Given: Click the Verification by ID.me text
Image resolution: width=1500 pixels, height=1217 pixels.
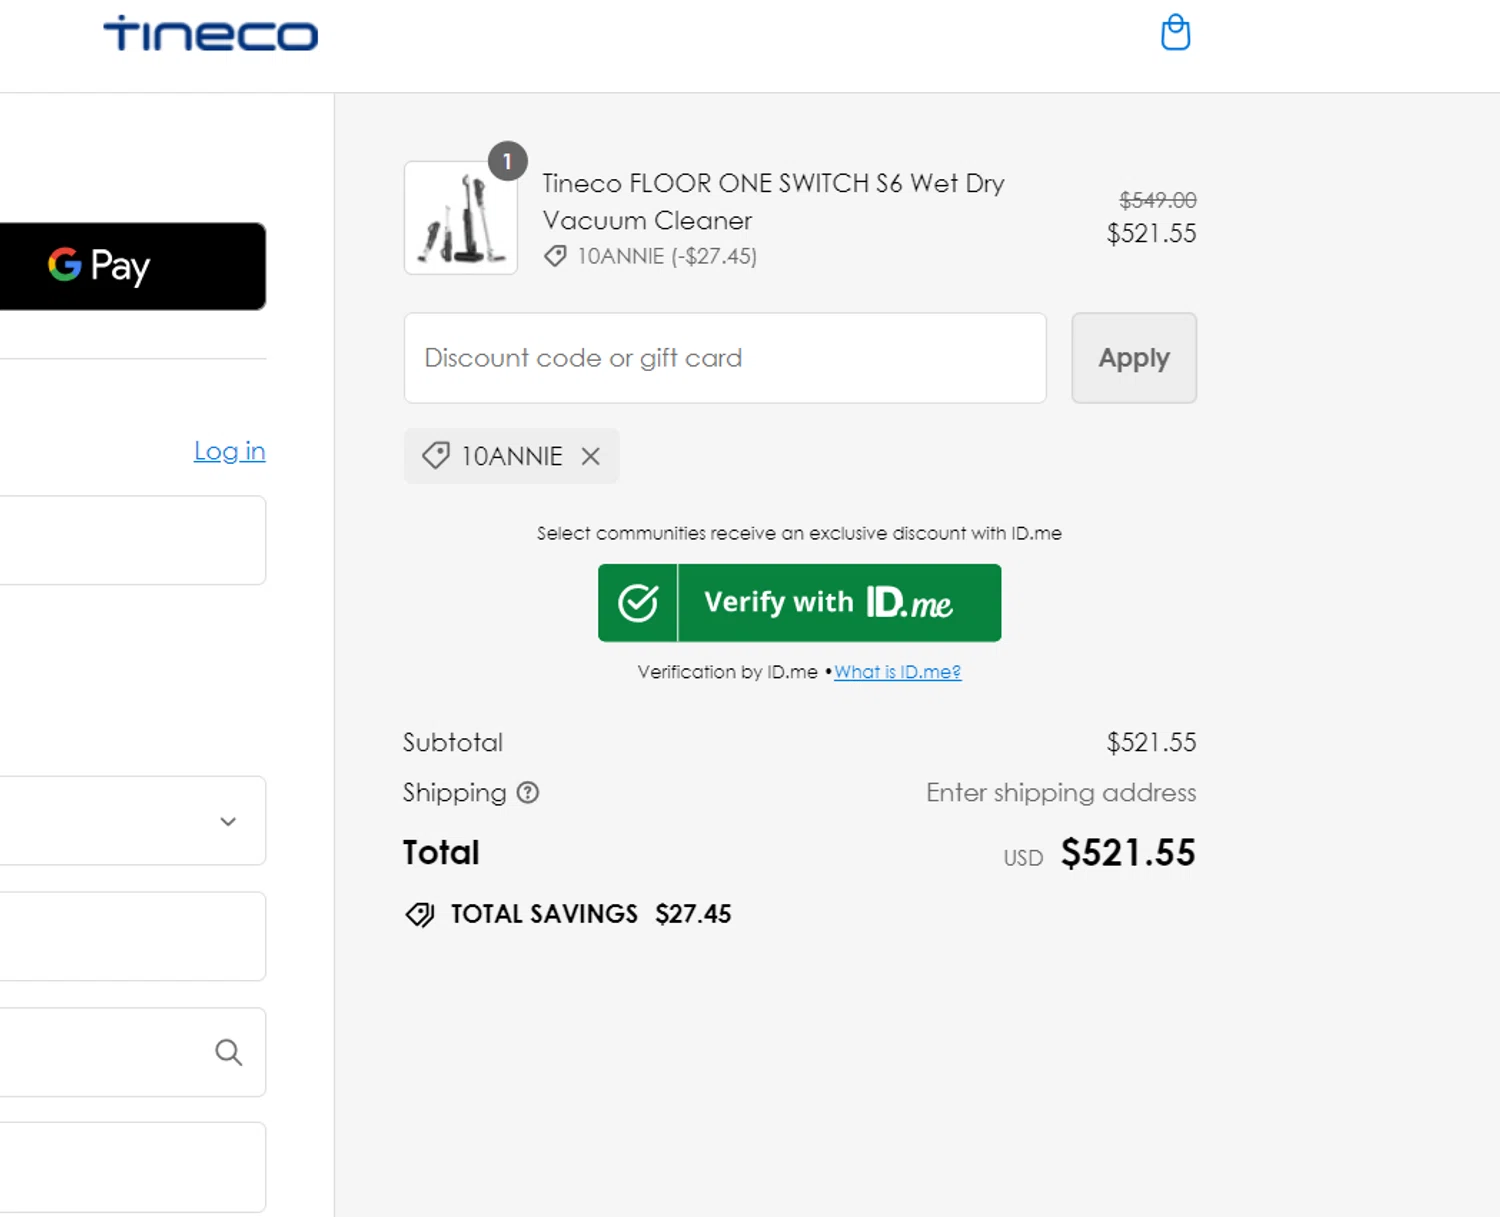Looking at the screenshot, I should pyautogui.click(x=728, y=672).
